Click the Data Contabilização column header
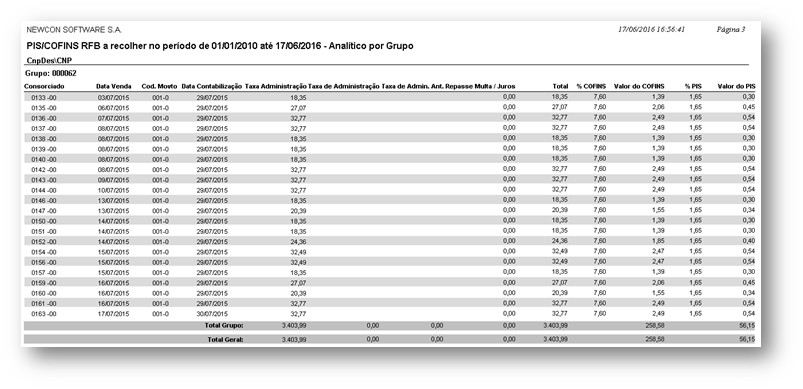Viewport: 803px width, 389px height. tap(212, 87)
